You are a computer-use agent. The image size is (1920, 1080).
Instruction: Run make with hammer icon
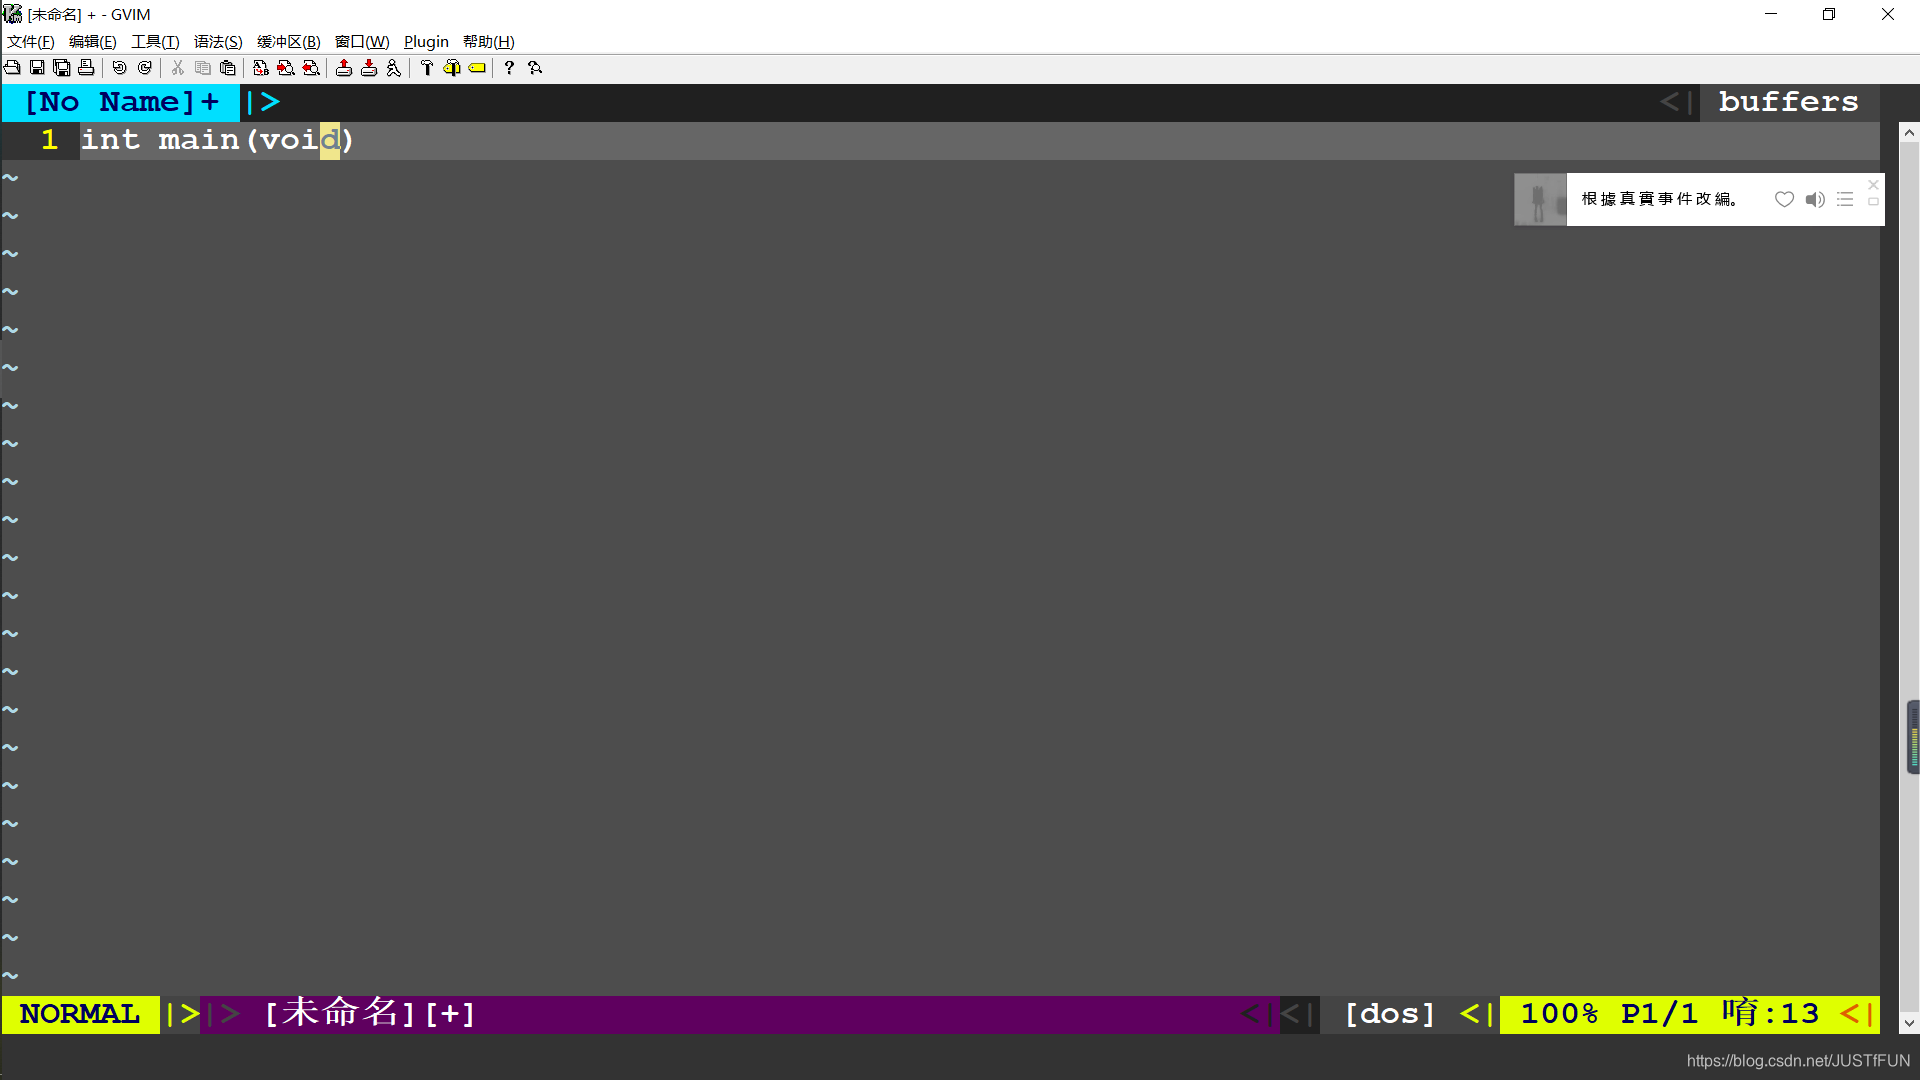coord(427,68)
